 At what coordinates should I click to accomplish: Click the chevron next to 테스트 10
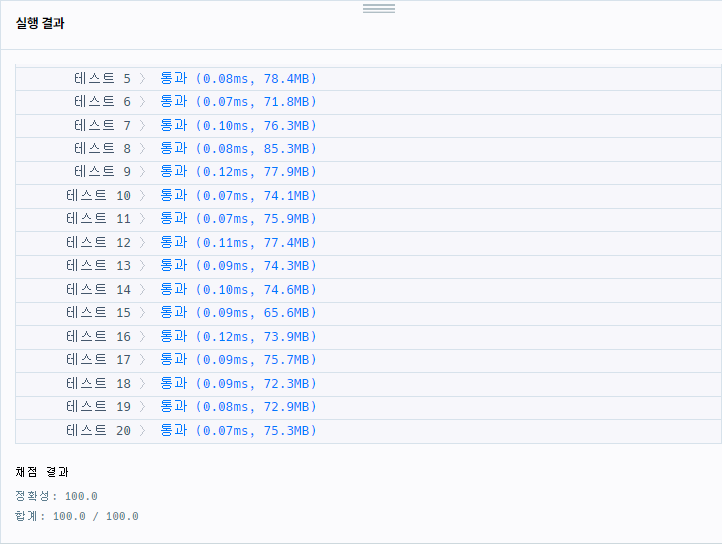coord(142,196)
